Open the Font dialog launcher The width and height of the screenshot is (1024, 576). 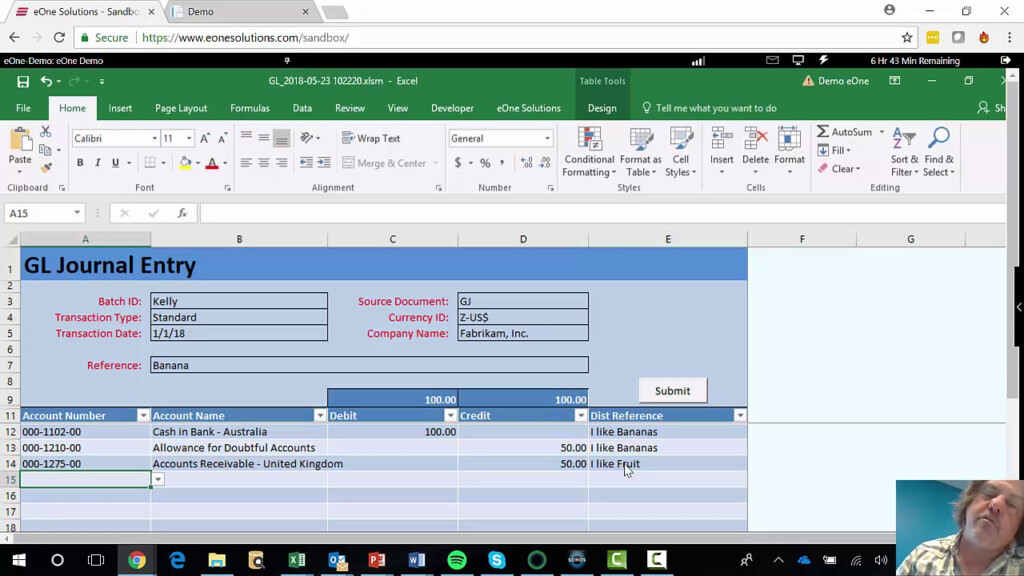point(227,188)
